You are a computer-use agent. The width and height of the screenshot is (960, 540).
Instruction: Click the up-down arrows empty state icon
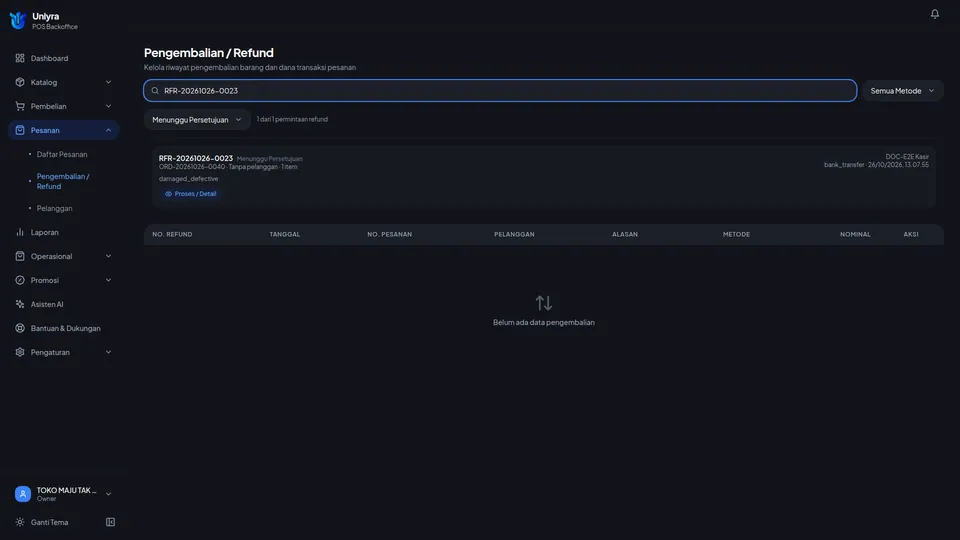[544, 302]
